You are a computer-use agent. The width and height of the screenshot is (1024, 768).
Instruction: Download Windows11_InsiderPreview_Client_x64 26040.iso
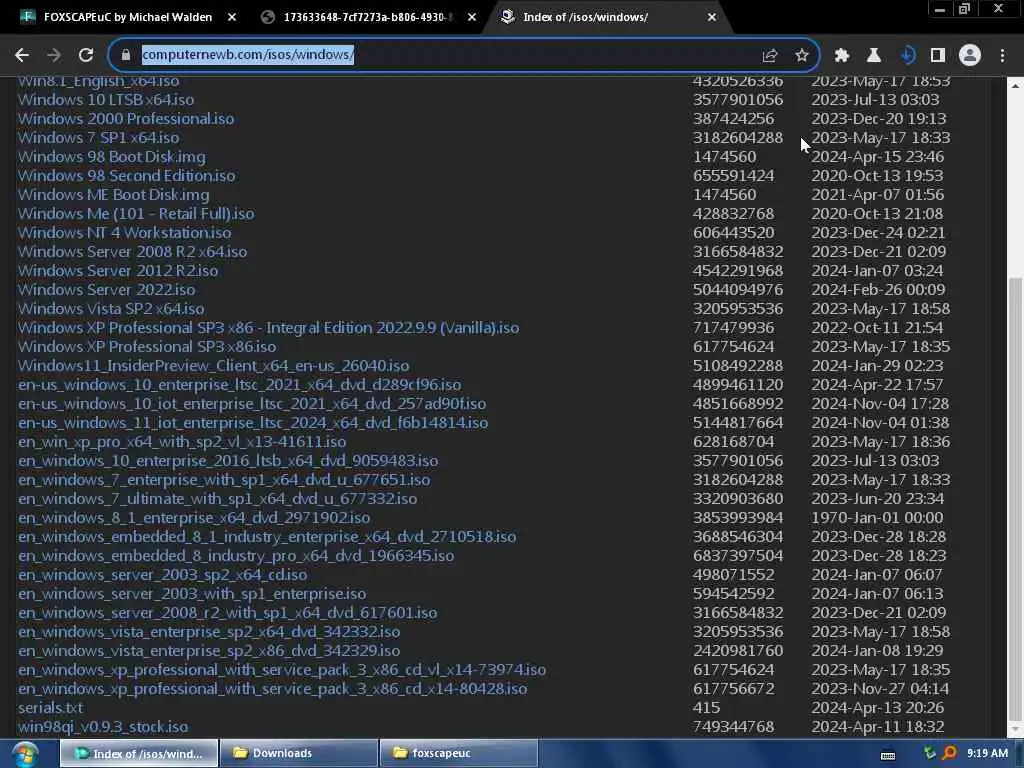pyautogui.click(x=214, y=366)
